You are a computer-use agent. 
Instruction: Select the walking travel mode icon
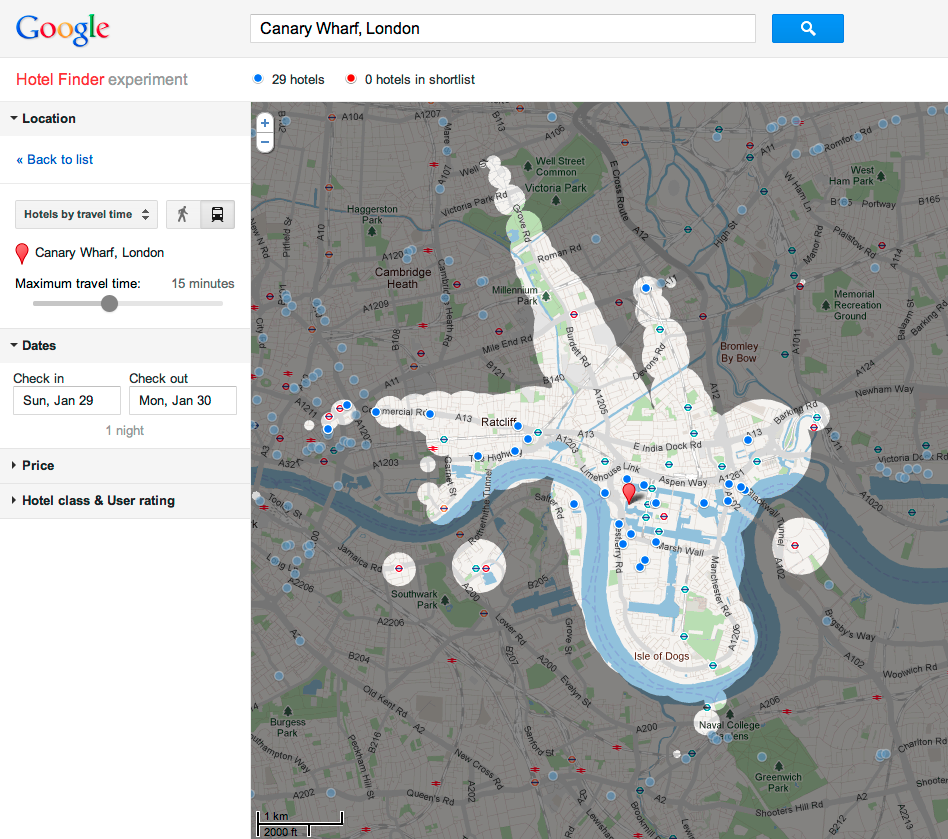click(183, 214)
